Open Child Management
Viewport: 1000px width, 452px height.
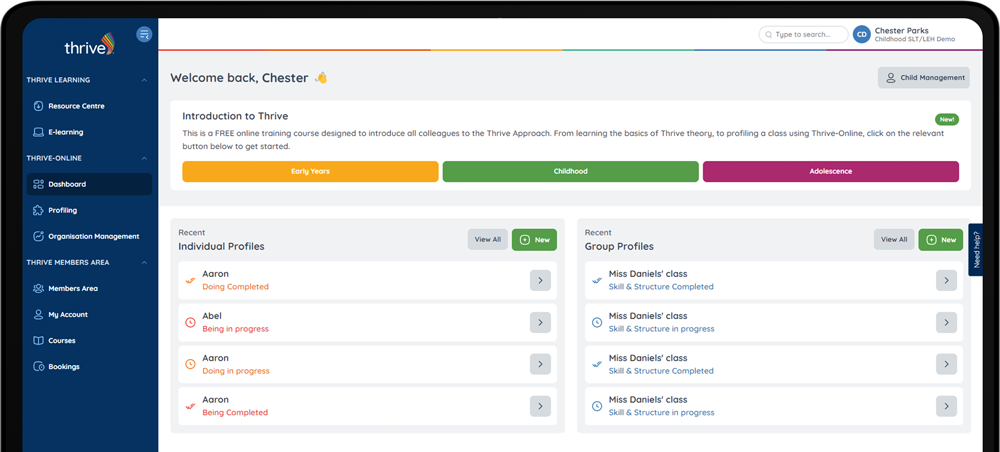click(x=923, y=78)
